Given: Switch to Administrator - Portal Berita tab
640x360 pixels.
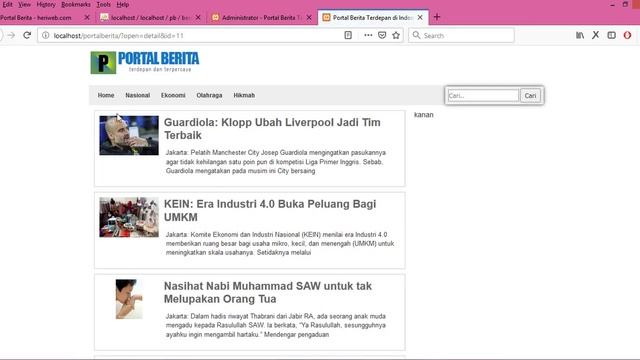Looking at the screenshot, I should (x=261, y=18).
